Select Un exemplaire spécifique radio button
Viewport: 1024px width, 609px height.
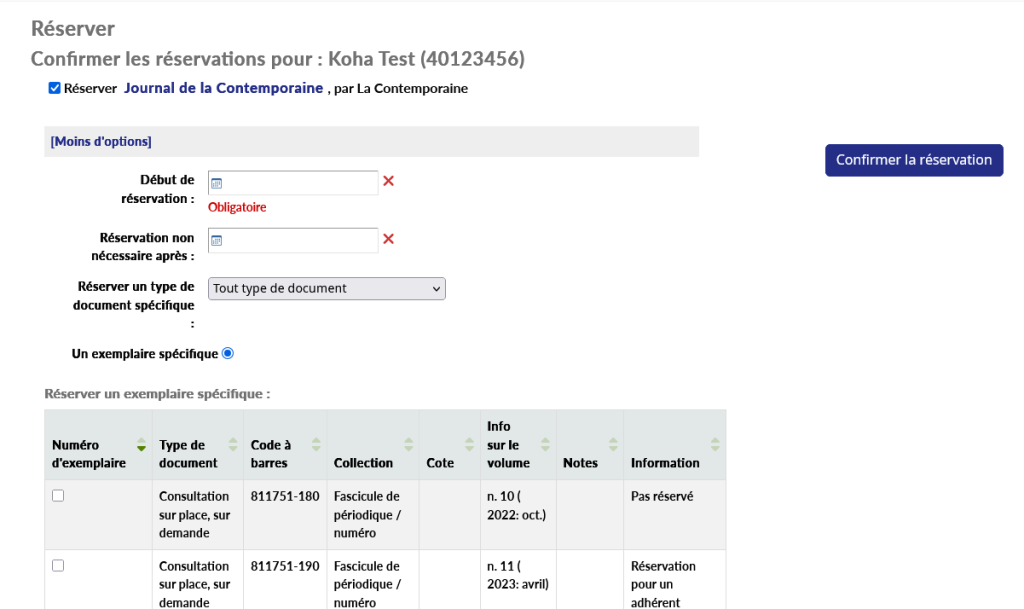coord(228,353)
